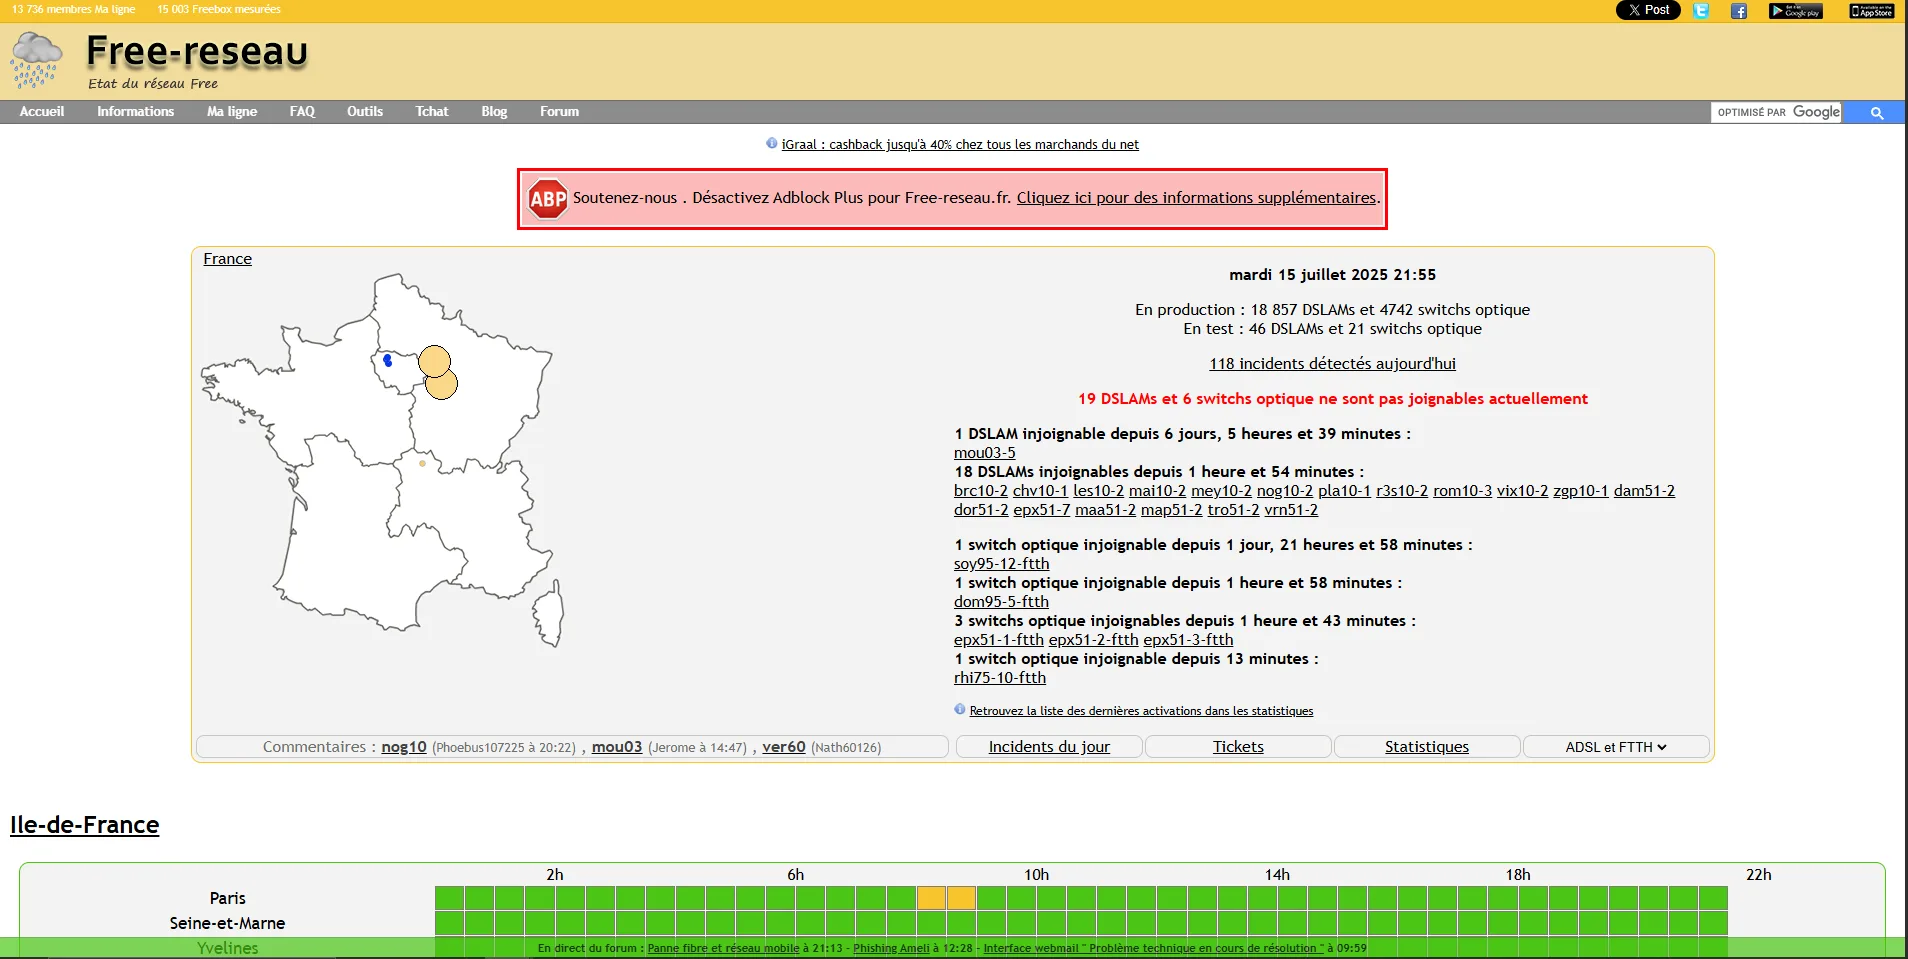1908x959 pixels.
Task: Open the Tchat menu
Action: [x=432, y=112]
